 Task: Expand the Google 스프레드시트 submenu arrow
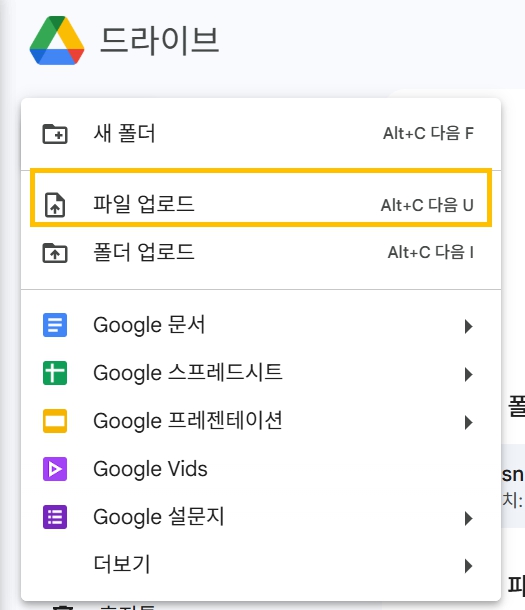(x=469, y=374)
